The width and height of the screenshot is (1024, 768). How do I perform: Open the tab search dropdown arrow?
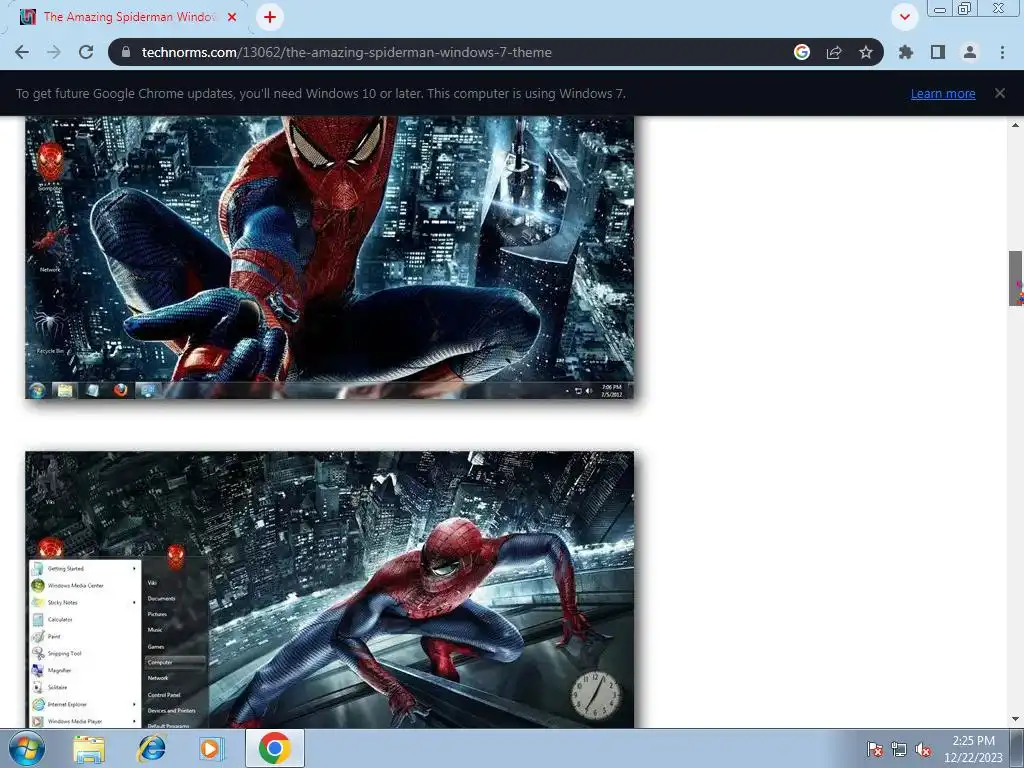[905, 17]
